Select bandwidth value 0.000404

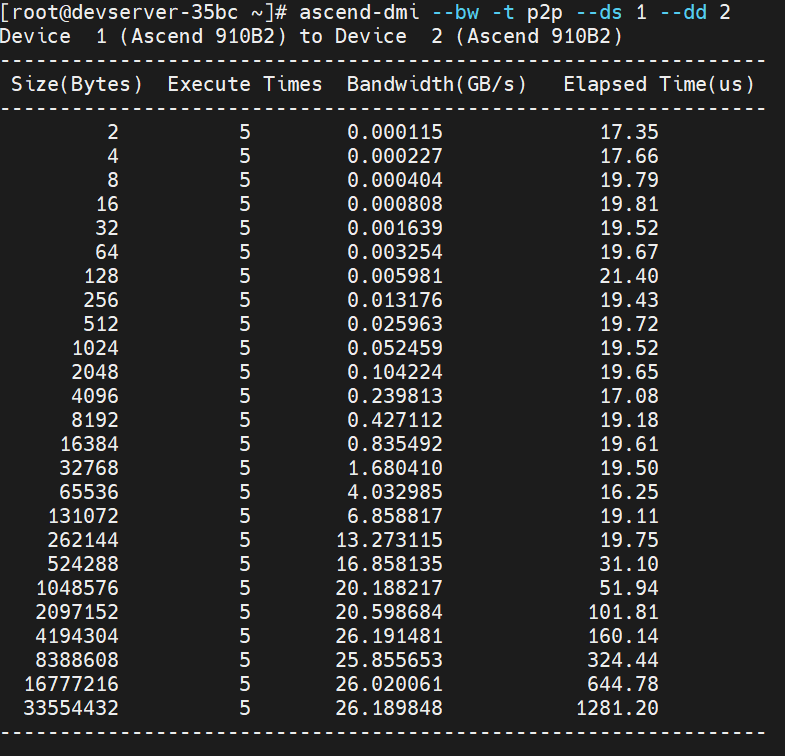click(395, 180)
